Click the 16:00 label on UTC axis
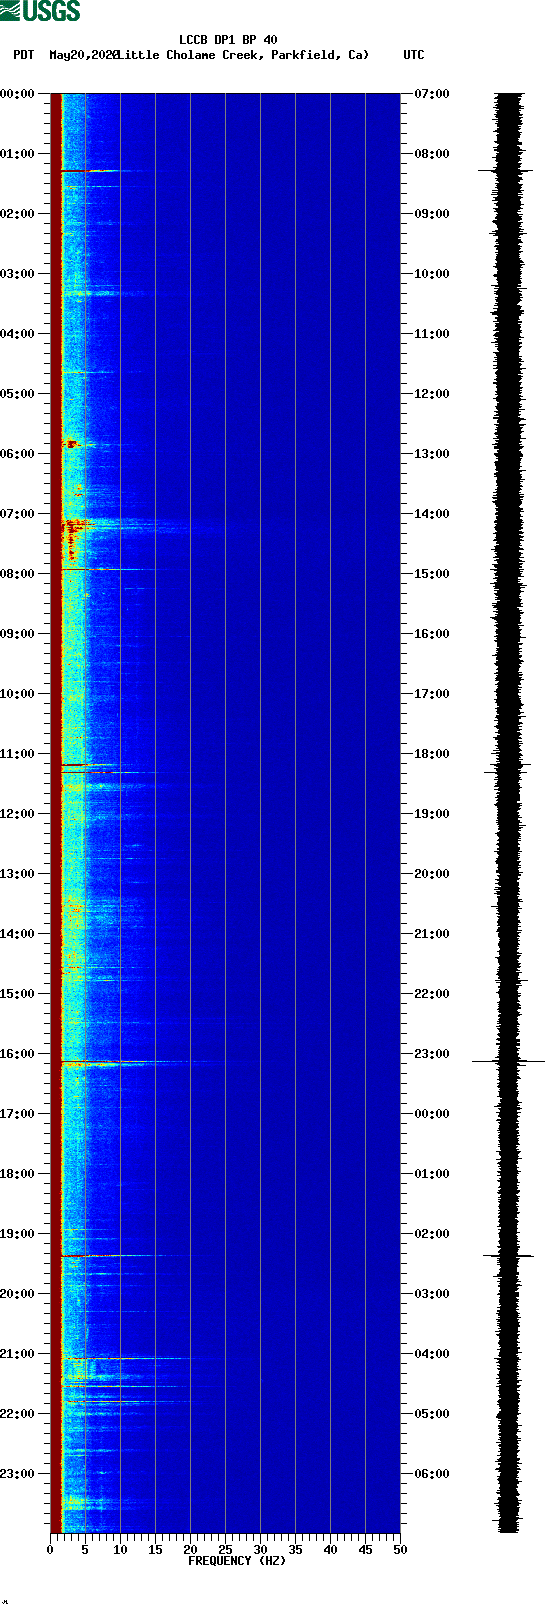The height and width of the screenshot is (1613, 552). 432,634
